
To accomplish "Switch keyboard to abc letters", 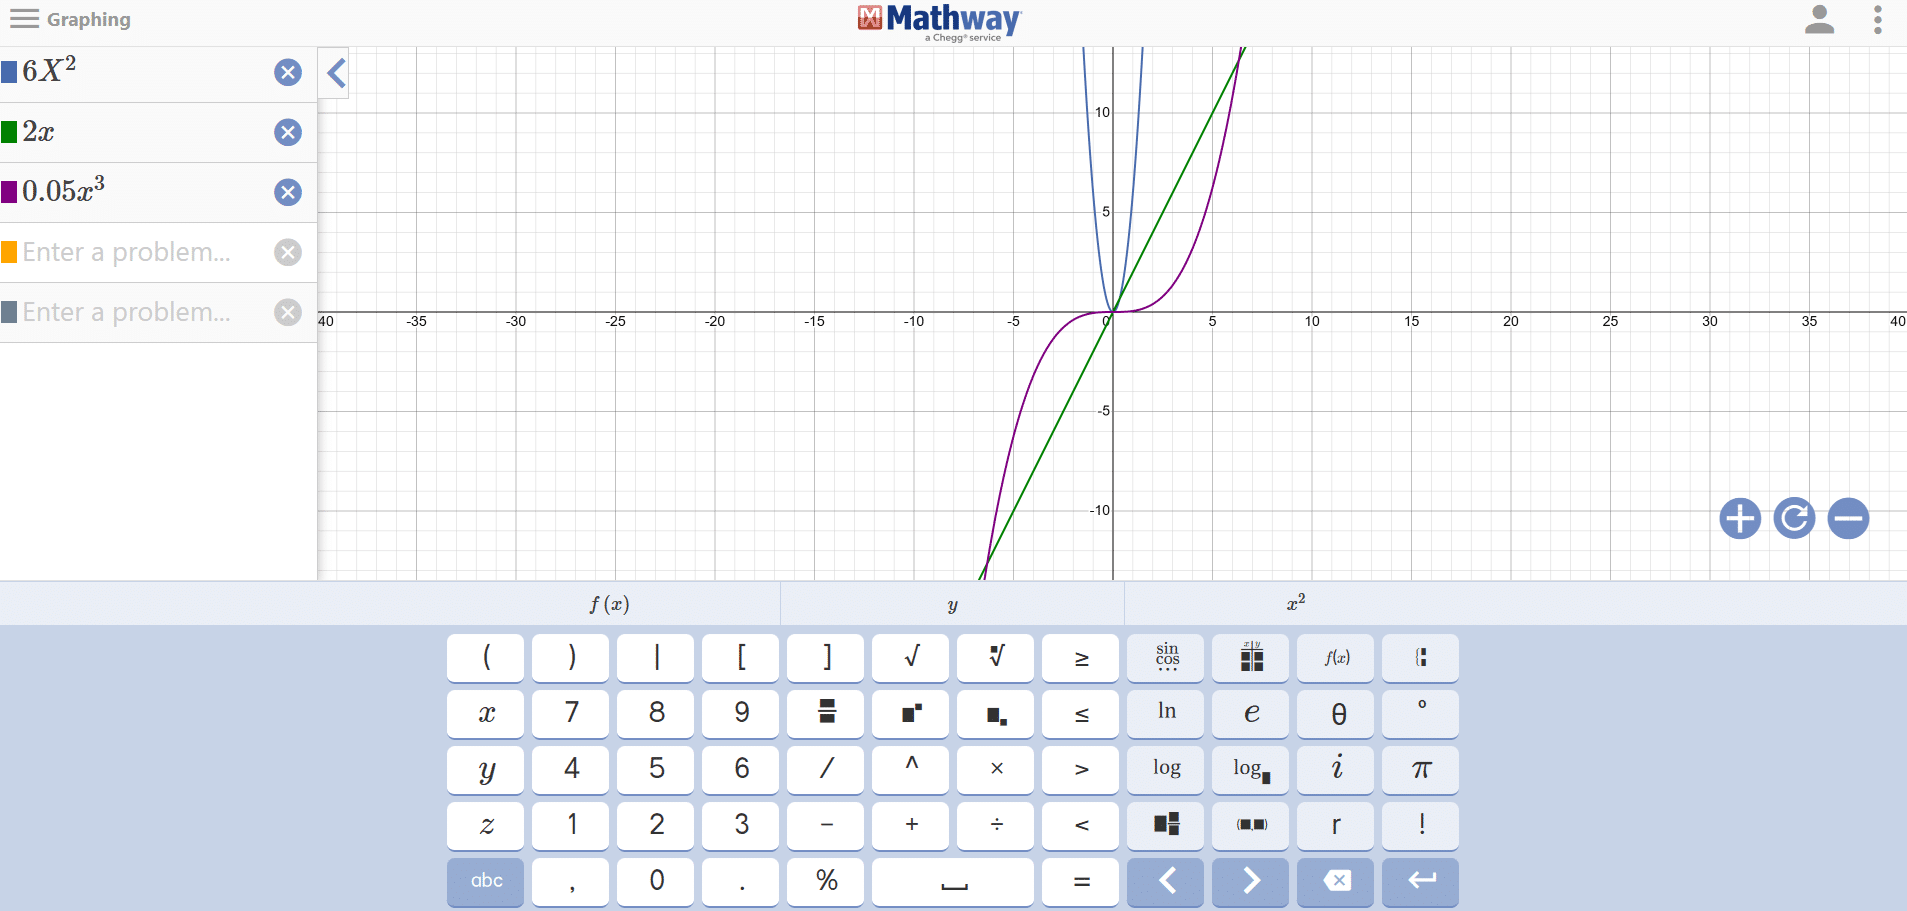I will pyautogui.click(x=486, y=881).
